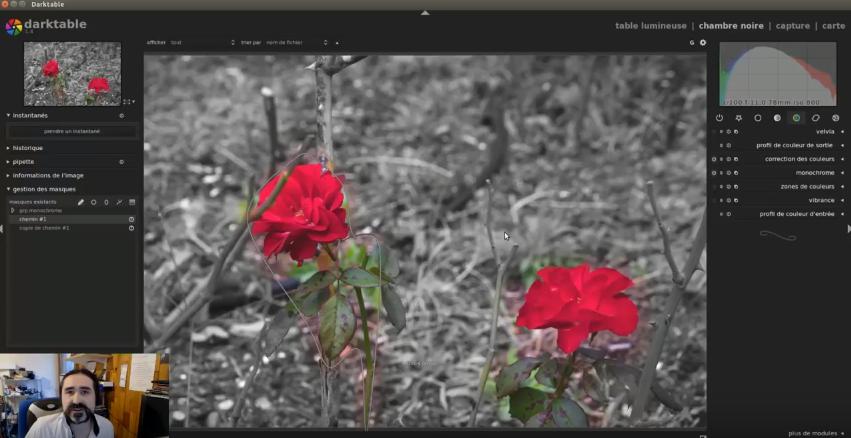
Task: Switch to table lumineuse view
Action: (x=650, y=26)
